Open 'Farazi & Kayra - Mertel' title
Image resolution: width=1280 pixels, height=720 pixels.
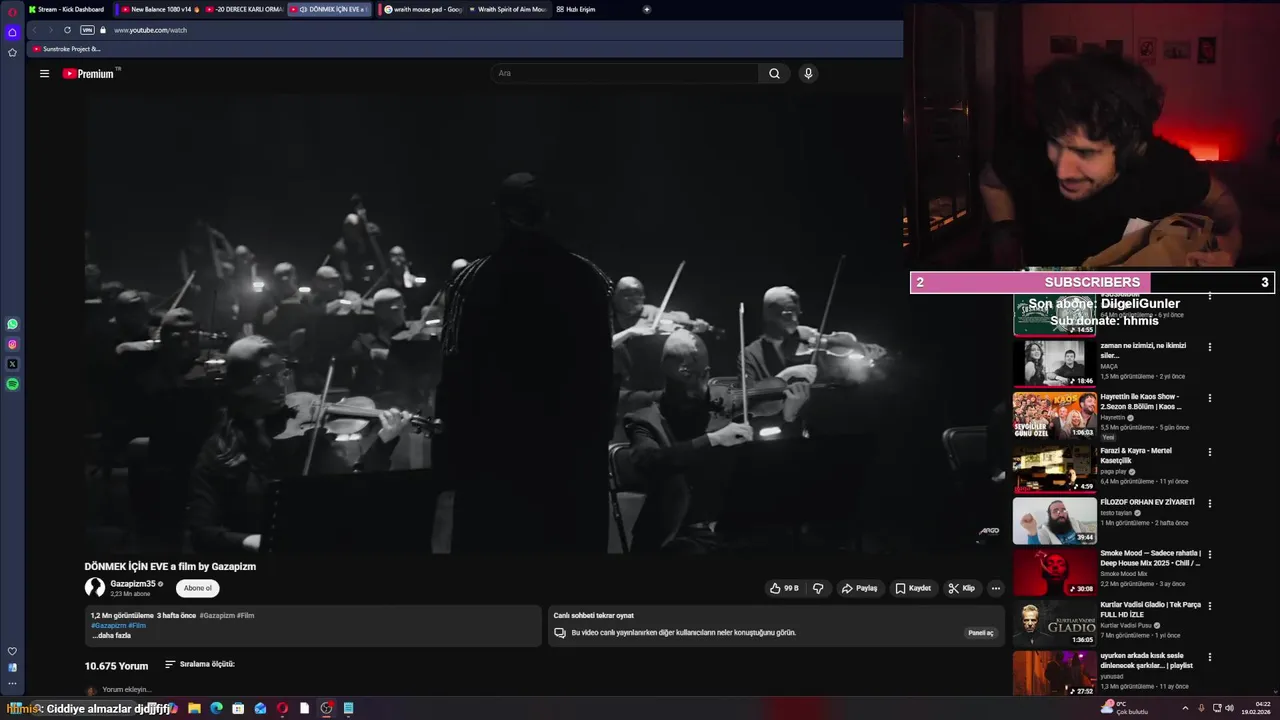(x=1136, y=455)
